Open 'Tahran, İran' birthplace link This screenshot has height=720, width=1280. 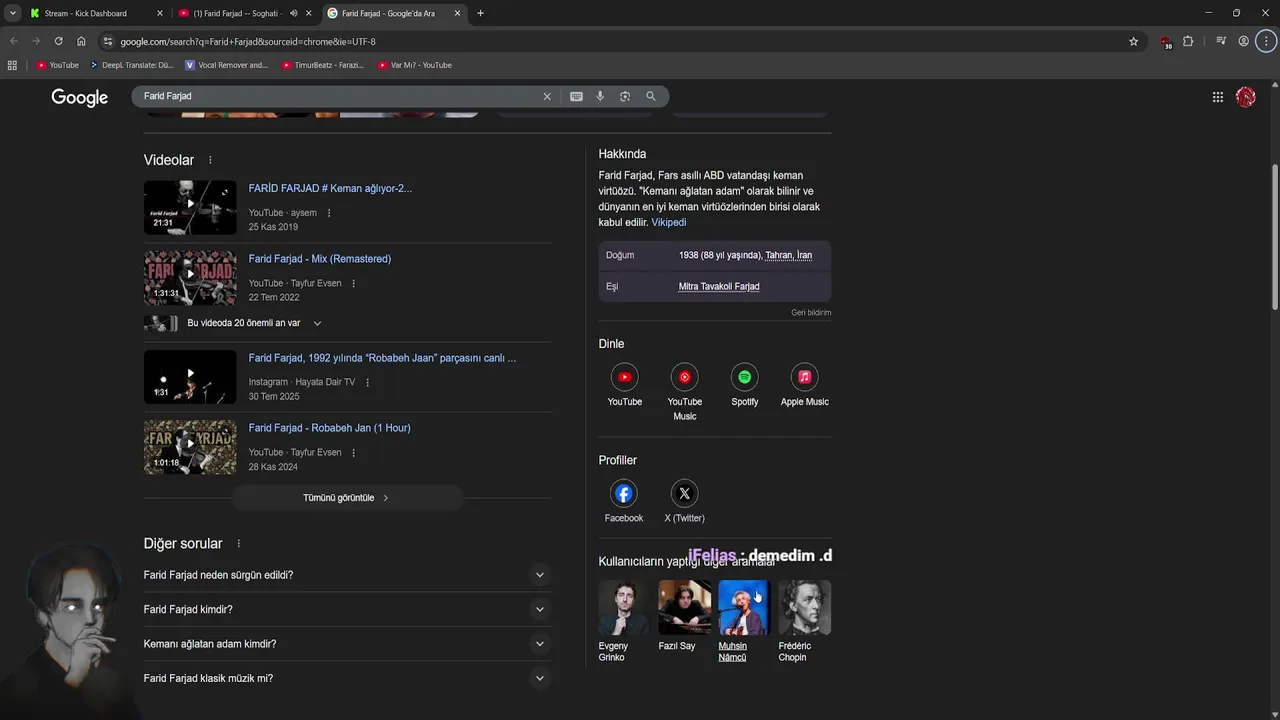[789, 255]
